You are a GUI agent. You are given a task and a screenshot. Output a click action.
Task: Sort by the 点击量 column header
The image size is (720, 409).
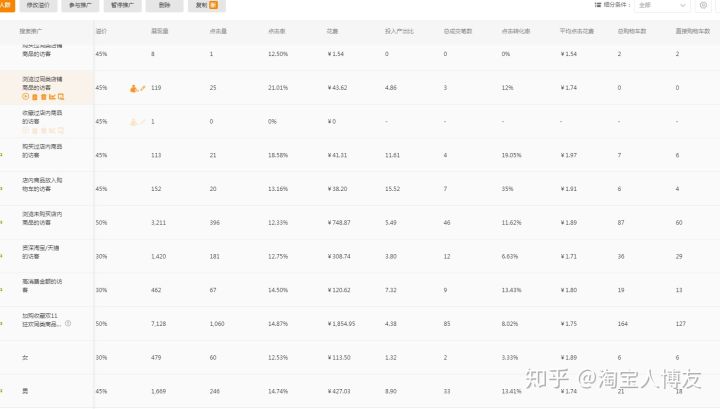click(x=218, y=31)
